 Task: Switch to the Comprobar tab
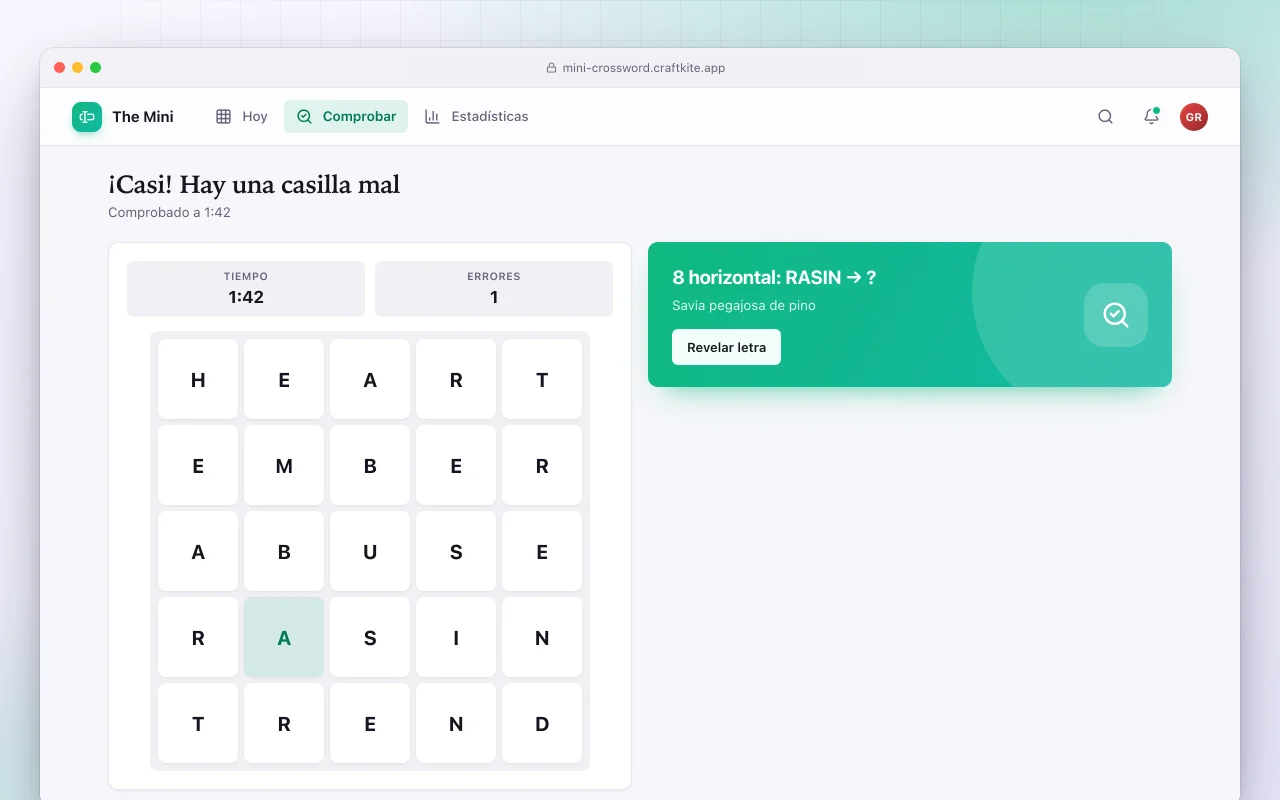point(346,117)
